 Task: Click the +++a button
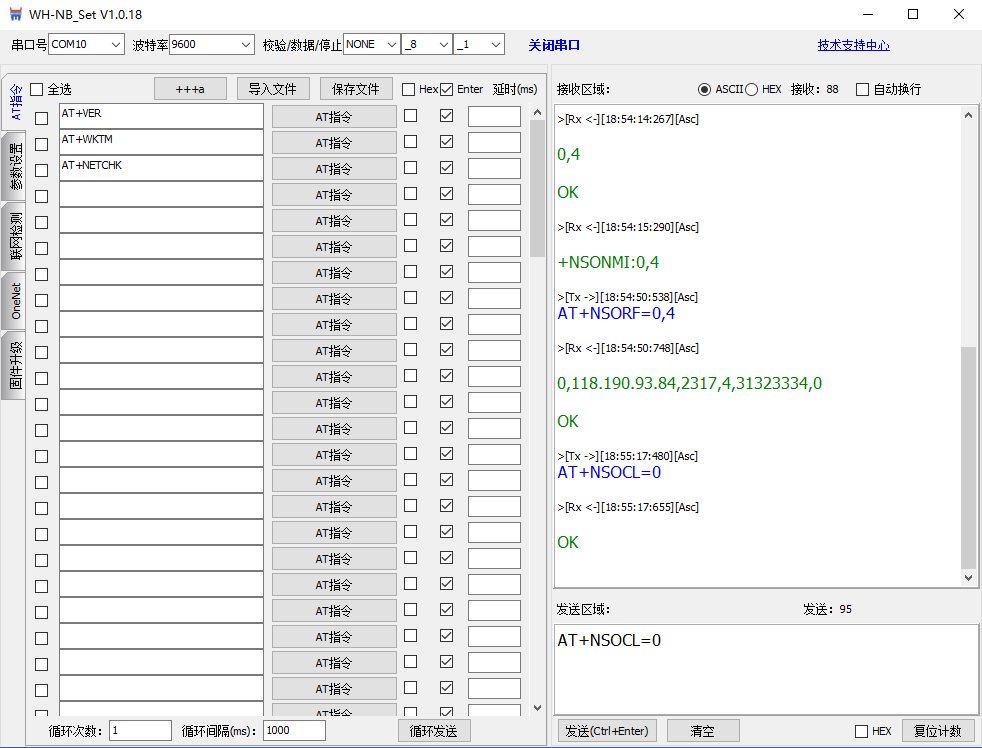click(190, 89)
